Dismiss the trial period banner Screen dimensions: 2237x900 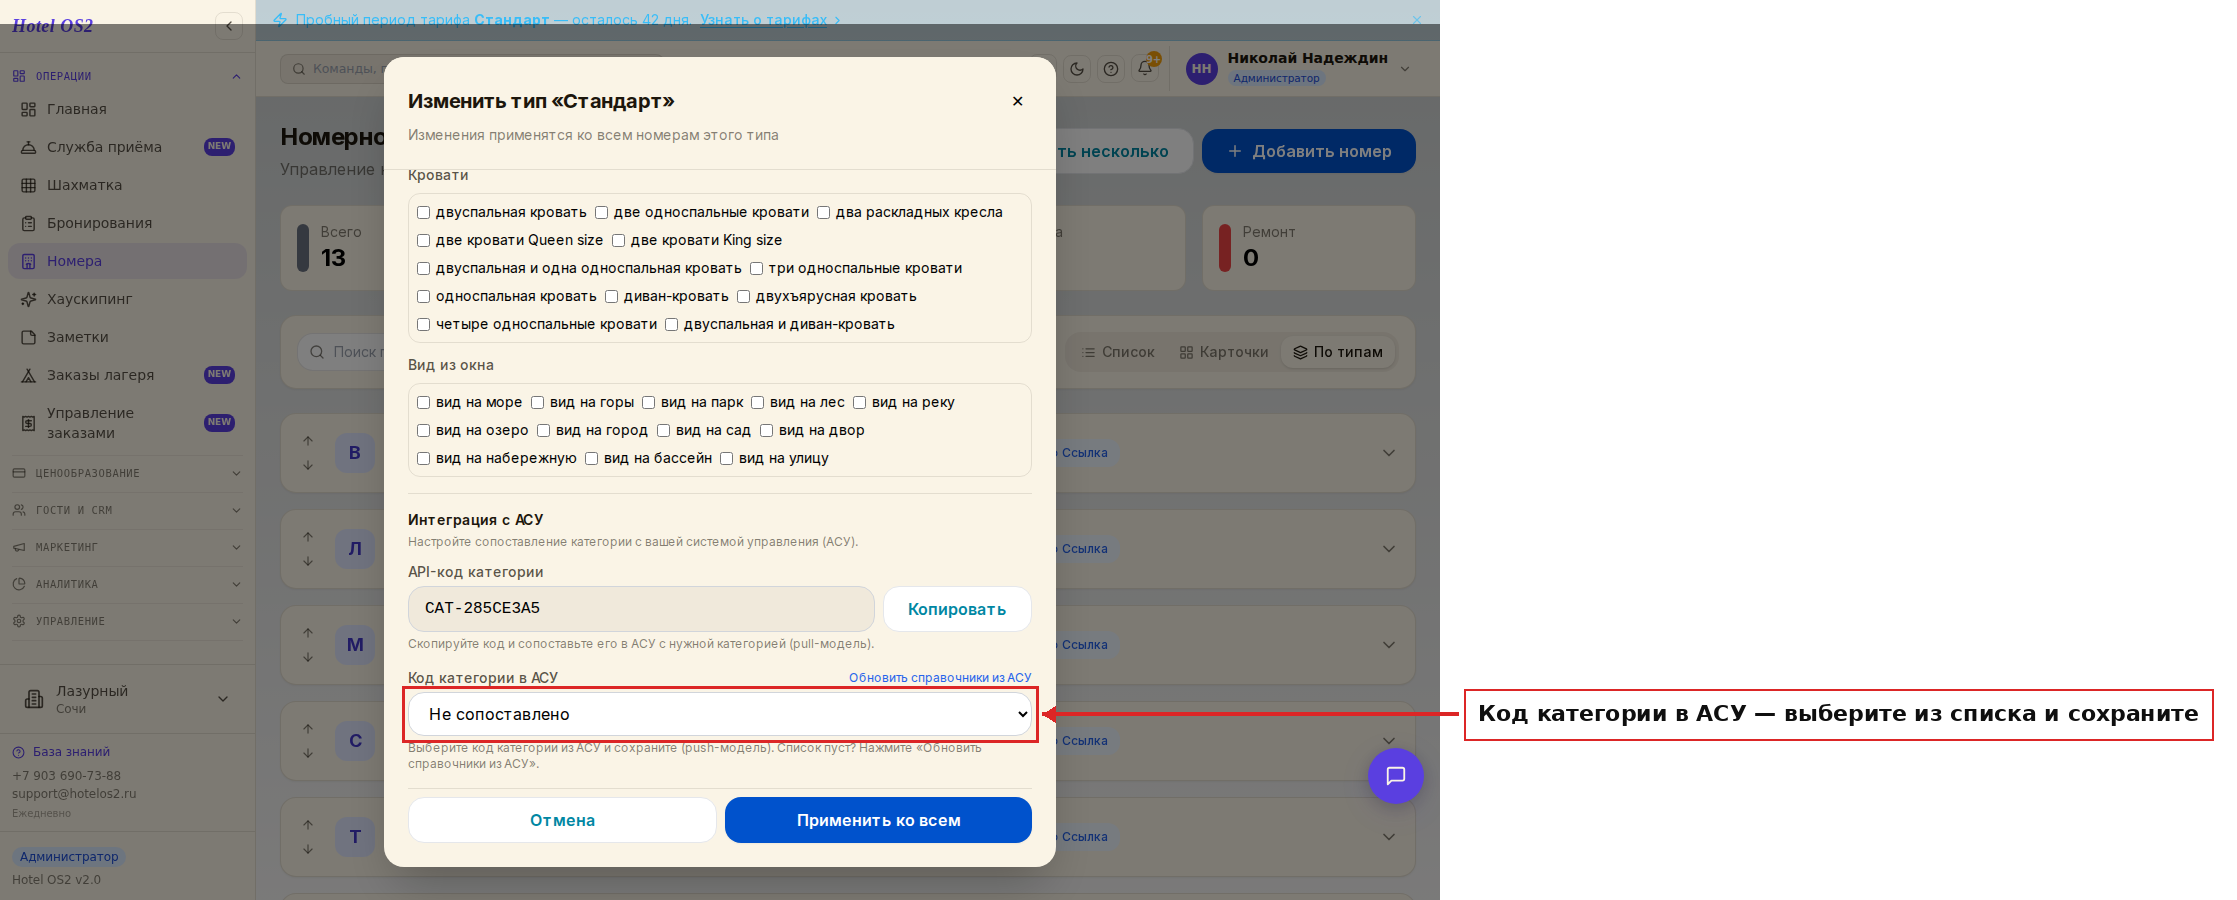pyautogui.click(x=1416, y=20)
